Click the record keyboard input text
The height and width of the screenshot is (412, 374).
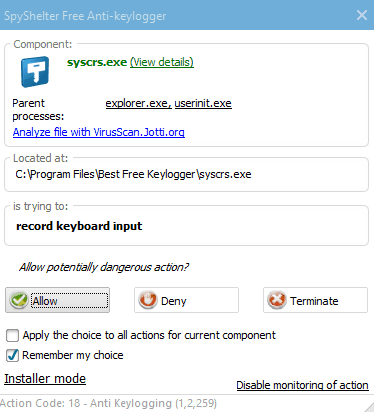(x=79, y=226)
